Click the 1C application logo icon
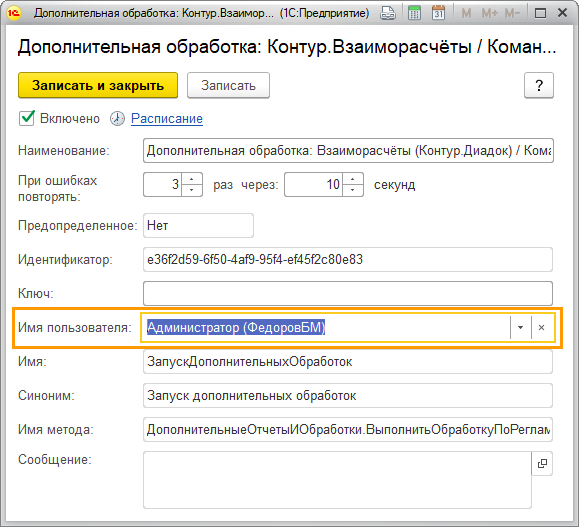 click(14, 13)
